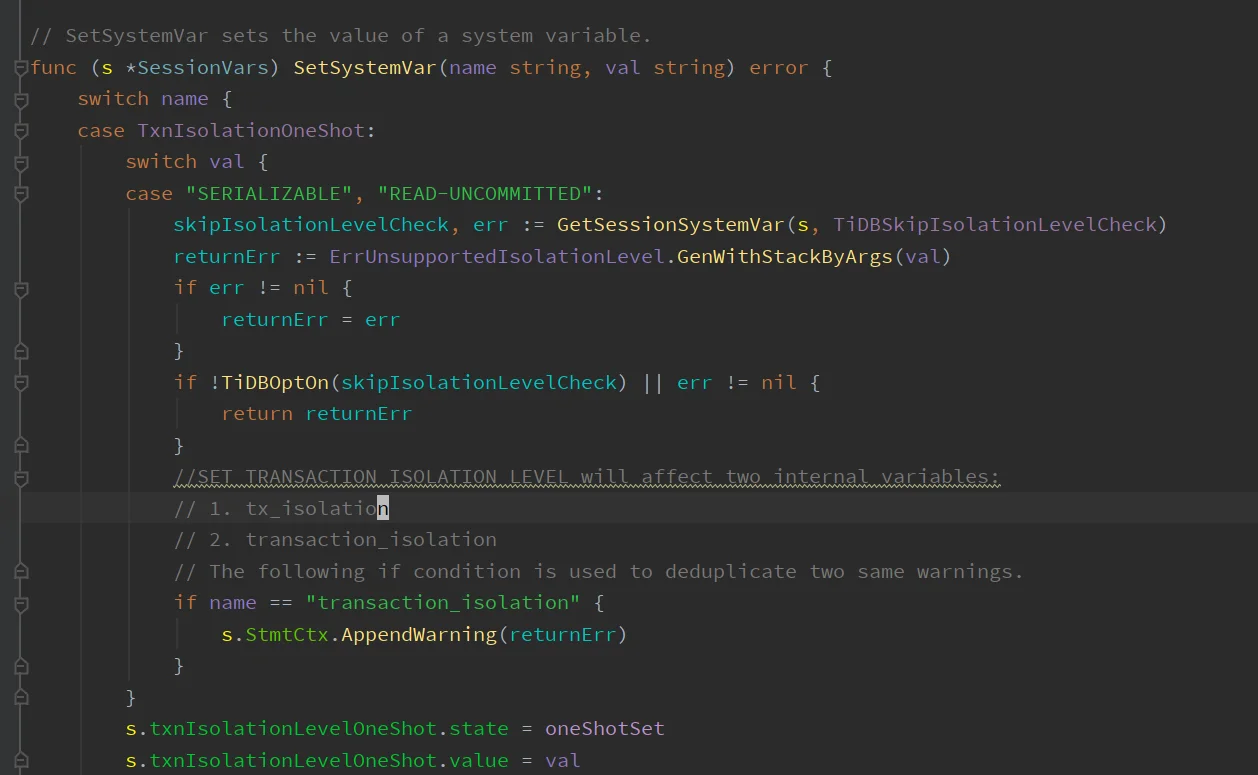This screenshot has width=1258, height=775.
Task: Fold the 'if err != nil' block
Action: coord(22,288)
